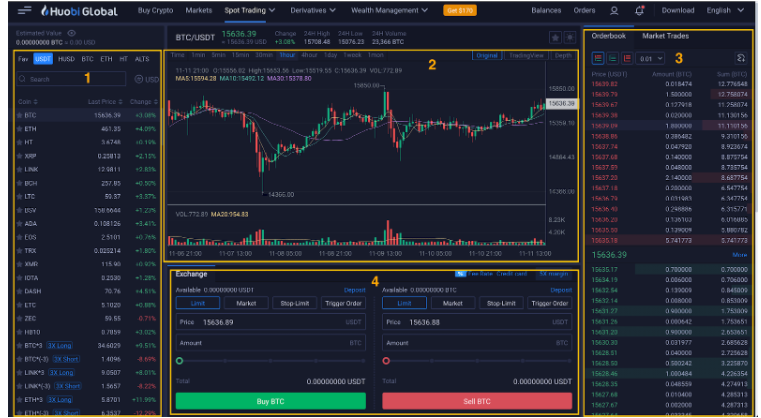Add BTC/USDT pair to favorites star button

pyautogui.click(x=555, y=37)
